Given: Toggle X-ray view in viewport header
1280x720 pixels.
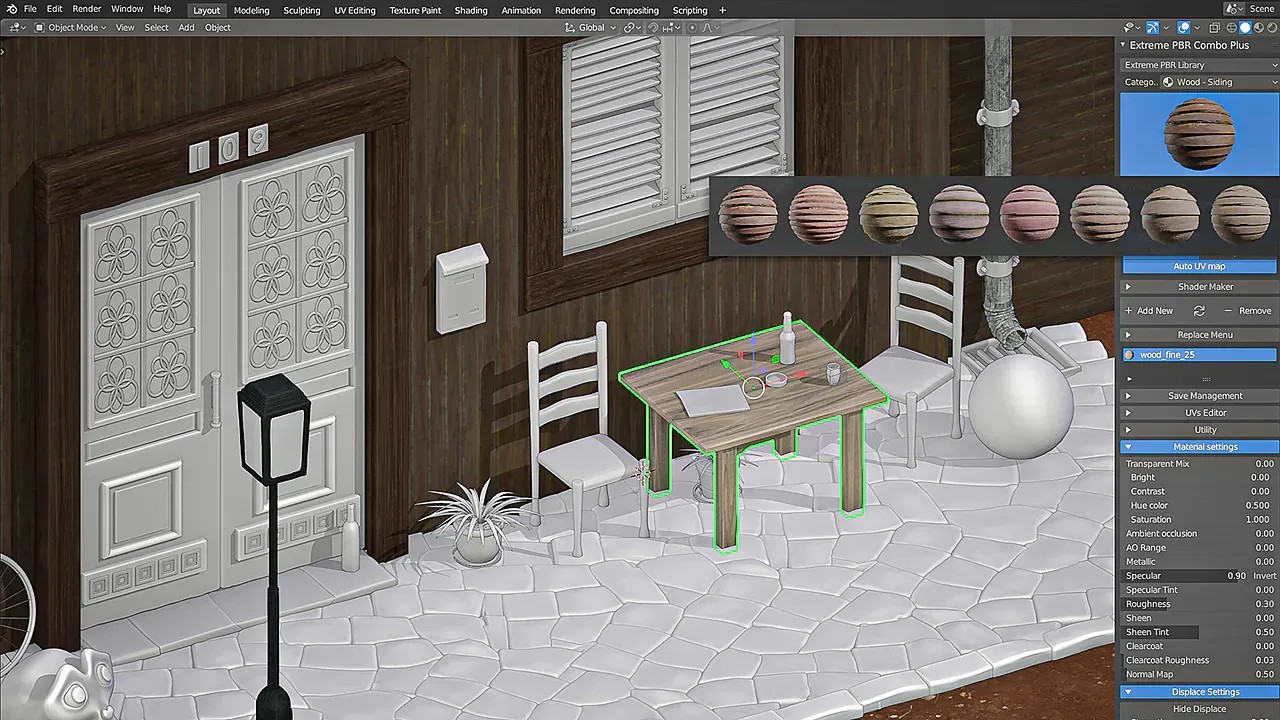Looking at the screenshot, I should (1214, 28).
